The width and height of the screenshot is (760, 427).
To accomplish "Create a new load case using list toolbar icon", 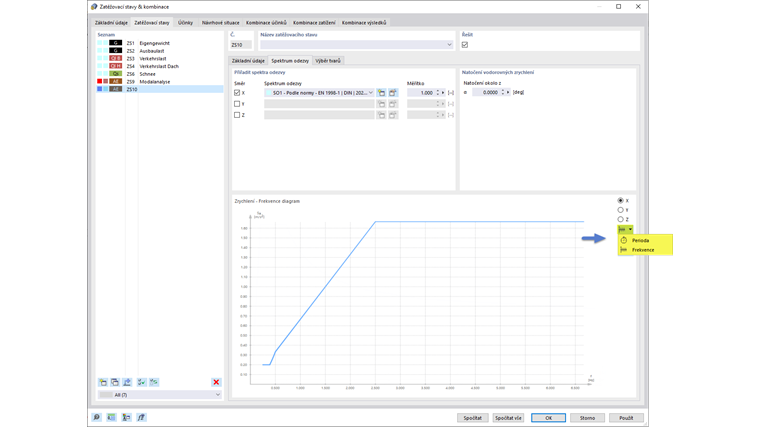I will pos(103,382).
